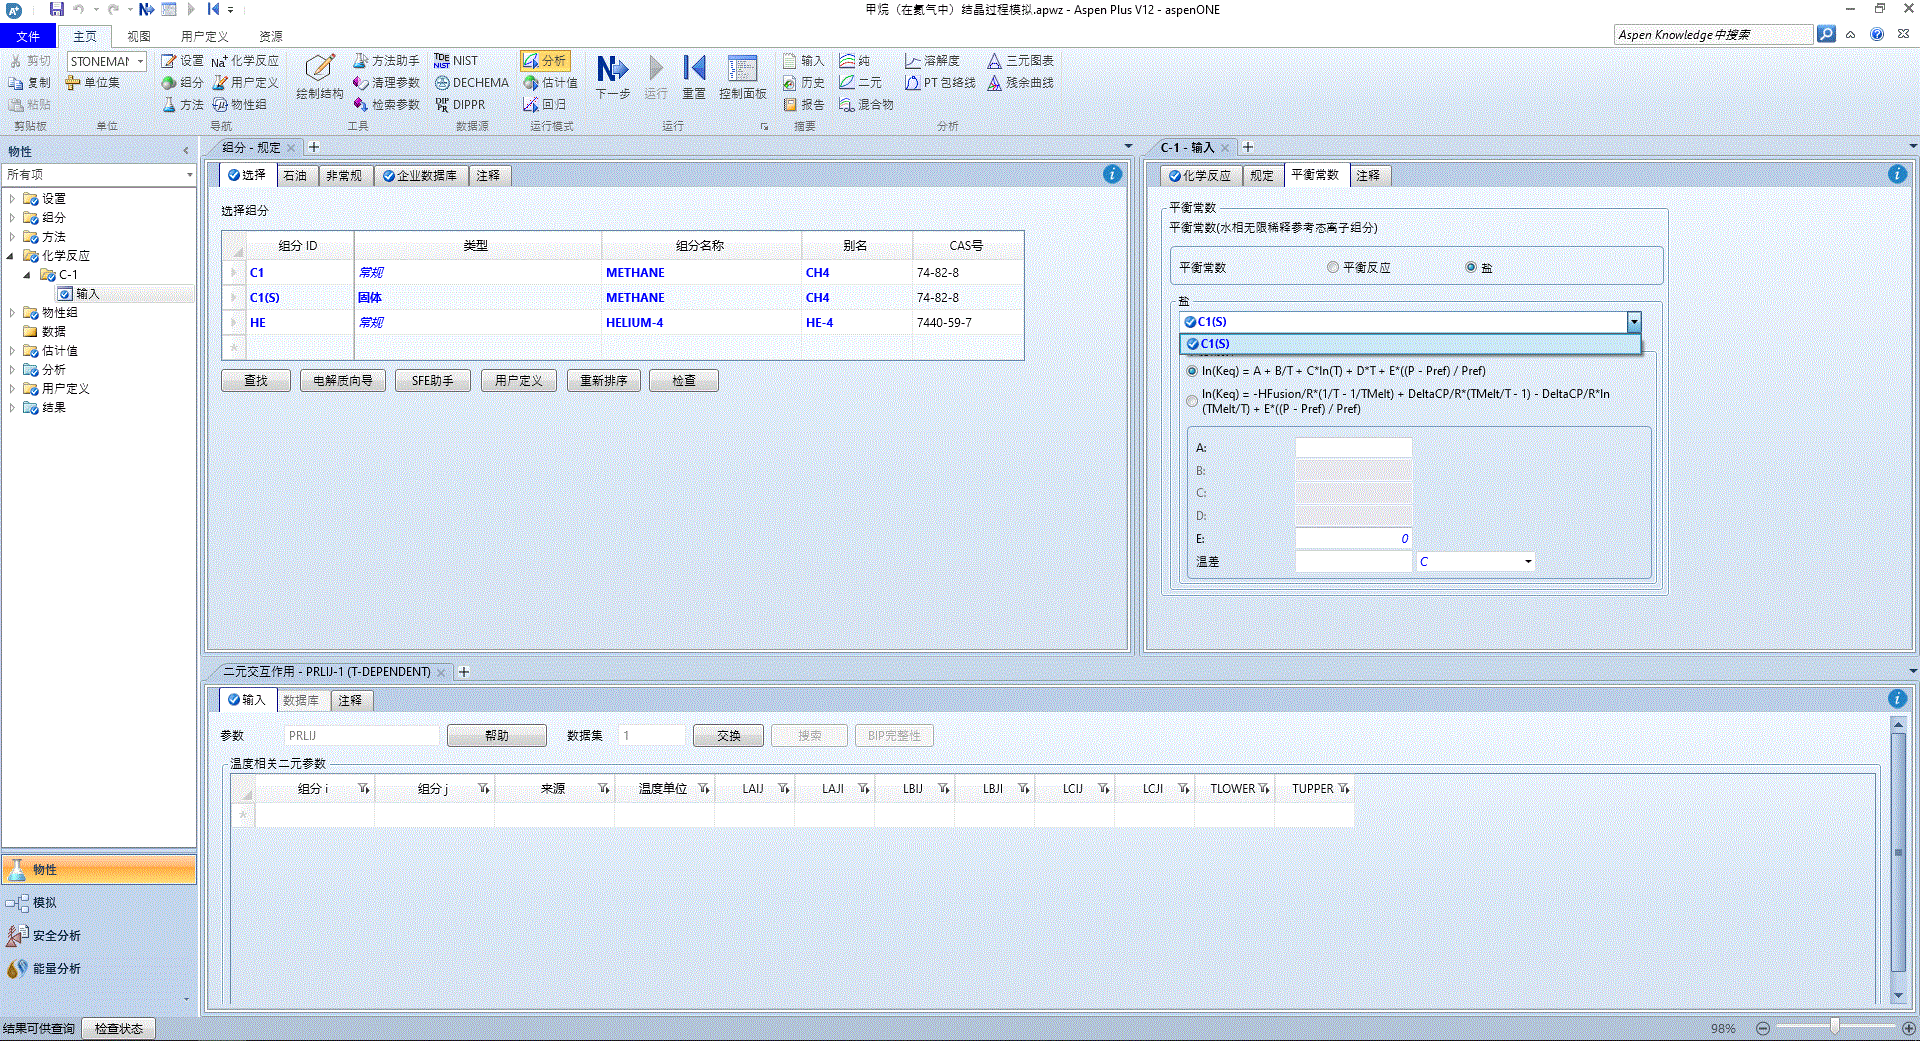Click the zoom in plus button
Screen dimensions: 1920x1041
coord(1909,1028)
